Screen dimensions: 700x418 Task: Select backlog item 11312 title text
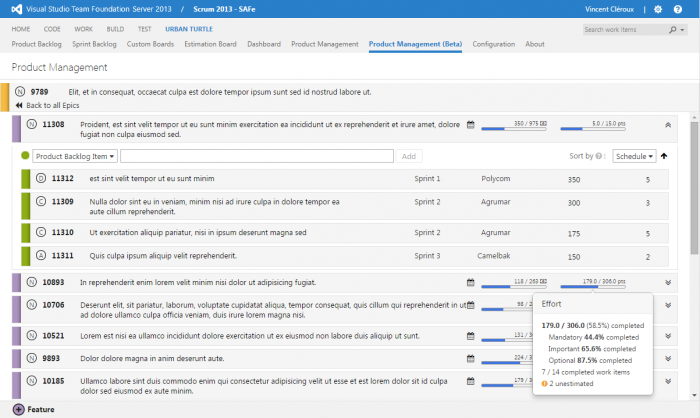[152, 179]
